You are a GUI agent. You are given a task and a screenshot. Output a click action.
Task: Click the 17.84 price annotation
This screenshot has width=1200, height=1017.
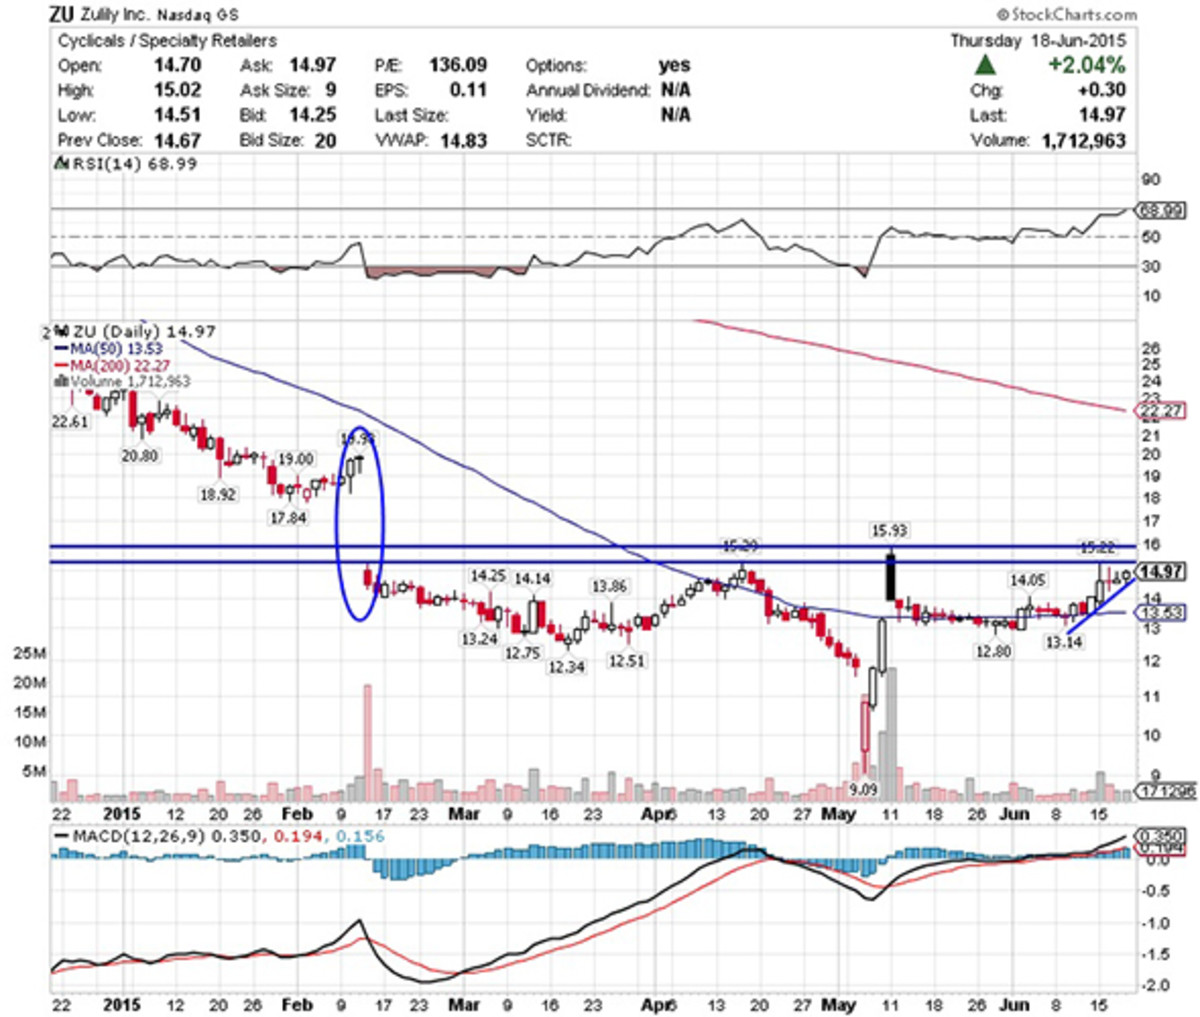[288, 518]
